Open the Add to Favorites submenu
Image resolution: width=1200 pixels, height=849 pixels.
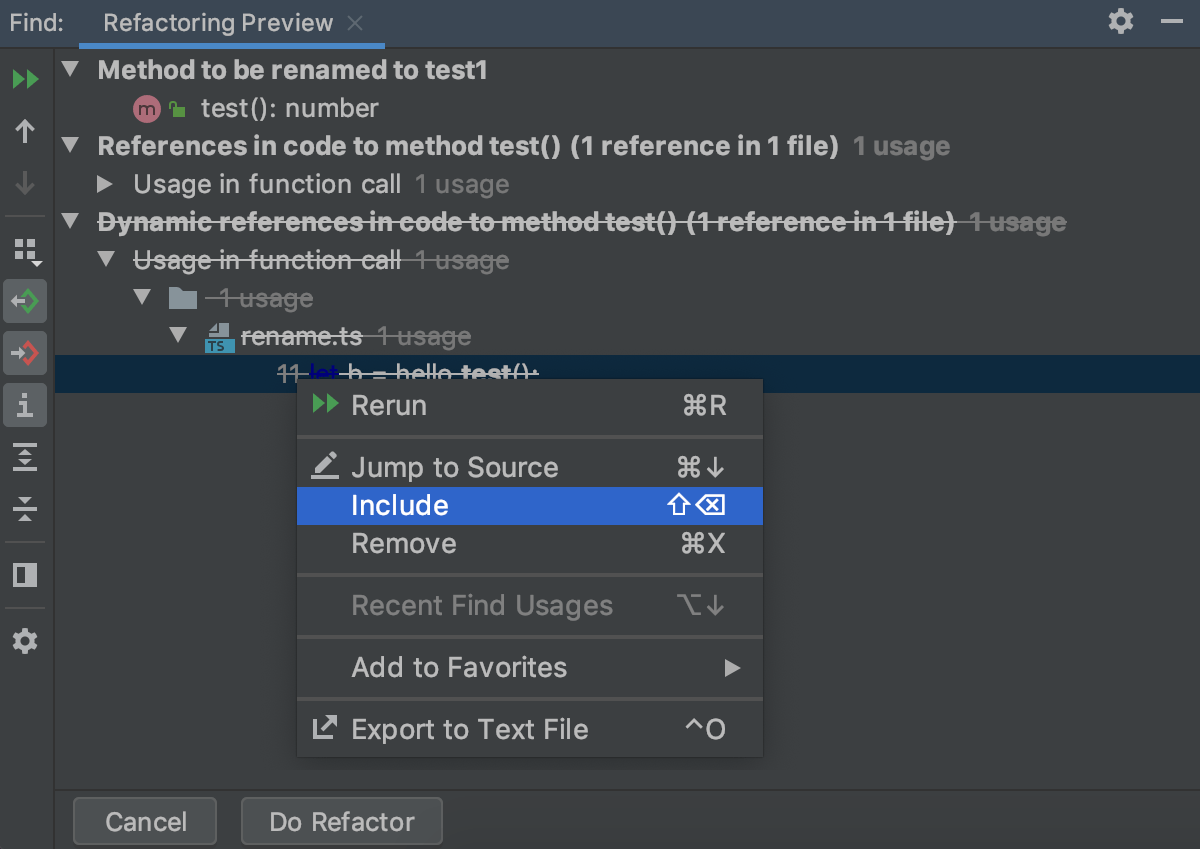pos(530,667)
